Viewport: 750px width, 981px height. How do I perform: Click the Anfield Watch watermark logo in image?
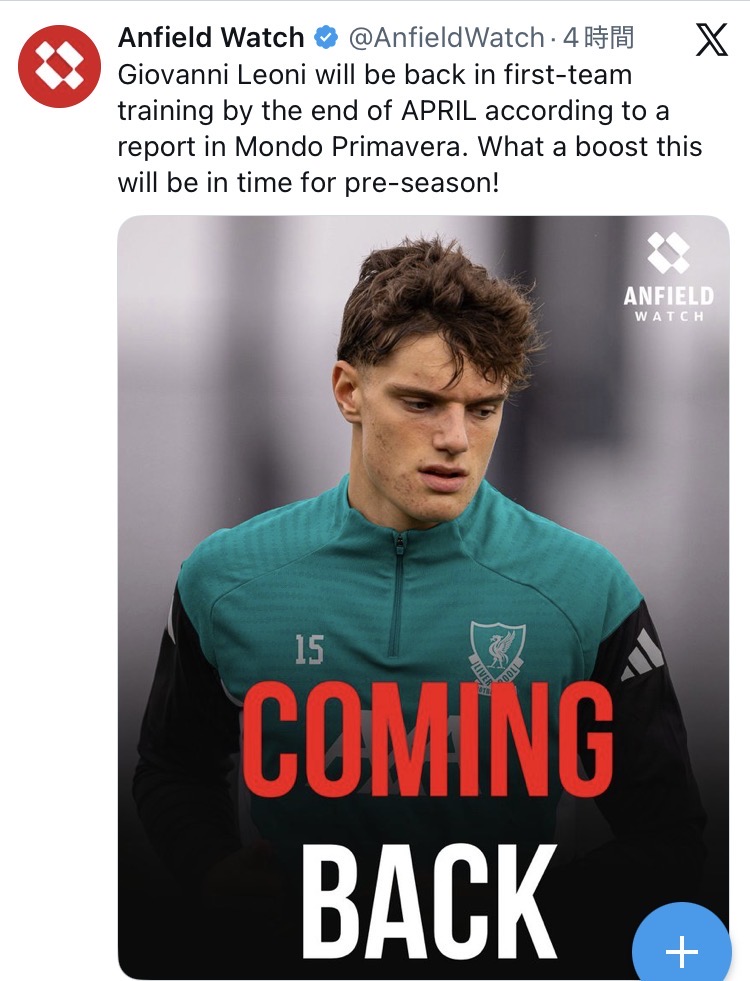click(669, 254)
